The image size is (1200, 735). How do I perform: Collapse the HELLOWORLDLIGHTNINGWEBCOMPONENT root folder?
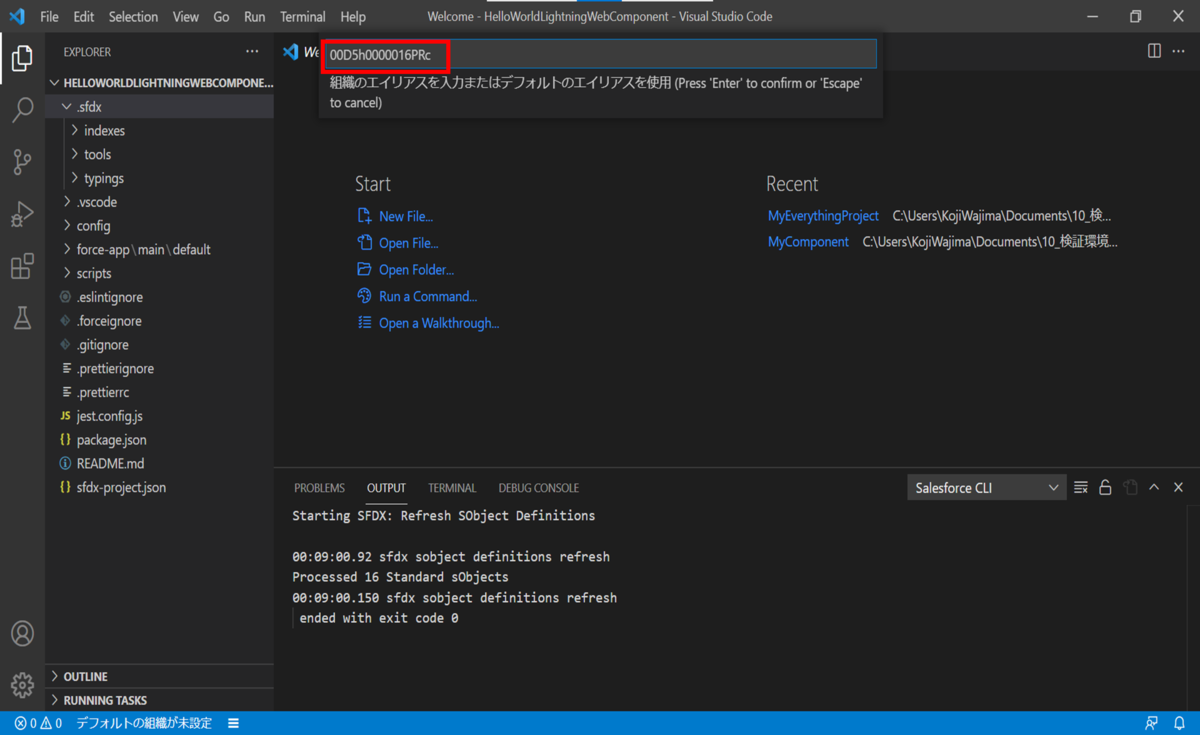tap(160, 83)
